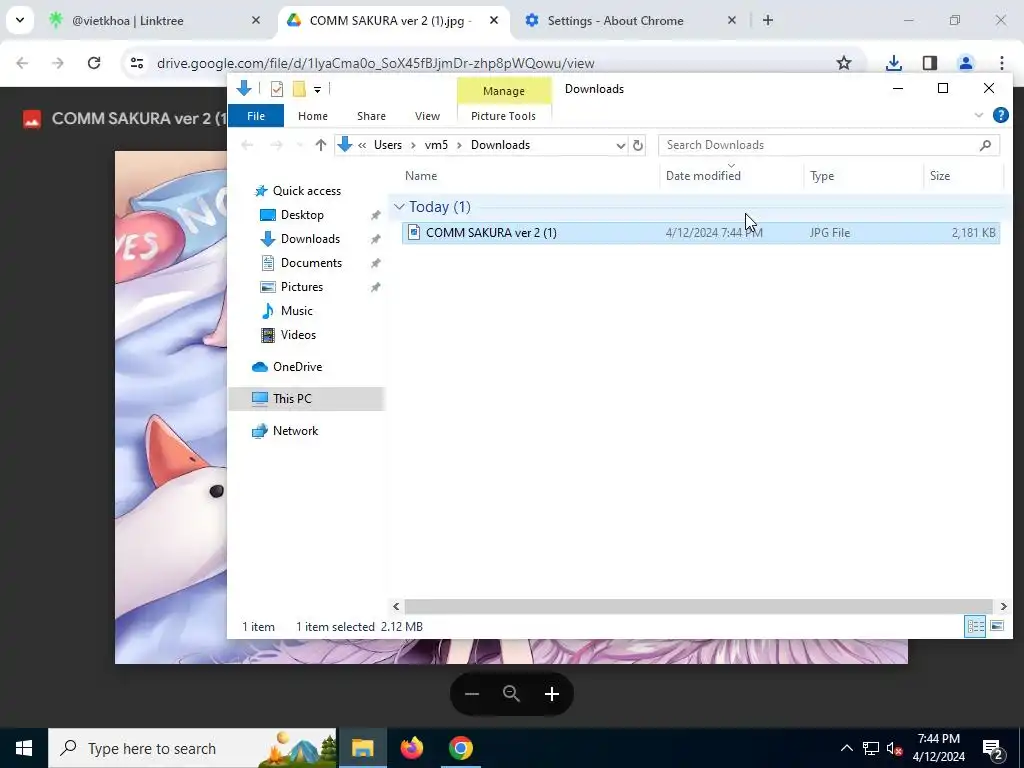Go up one folder level arrow
This screenshot has width=1024, height=768.
321,145
